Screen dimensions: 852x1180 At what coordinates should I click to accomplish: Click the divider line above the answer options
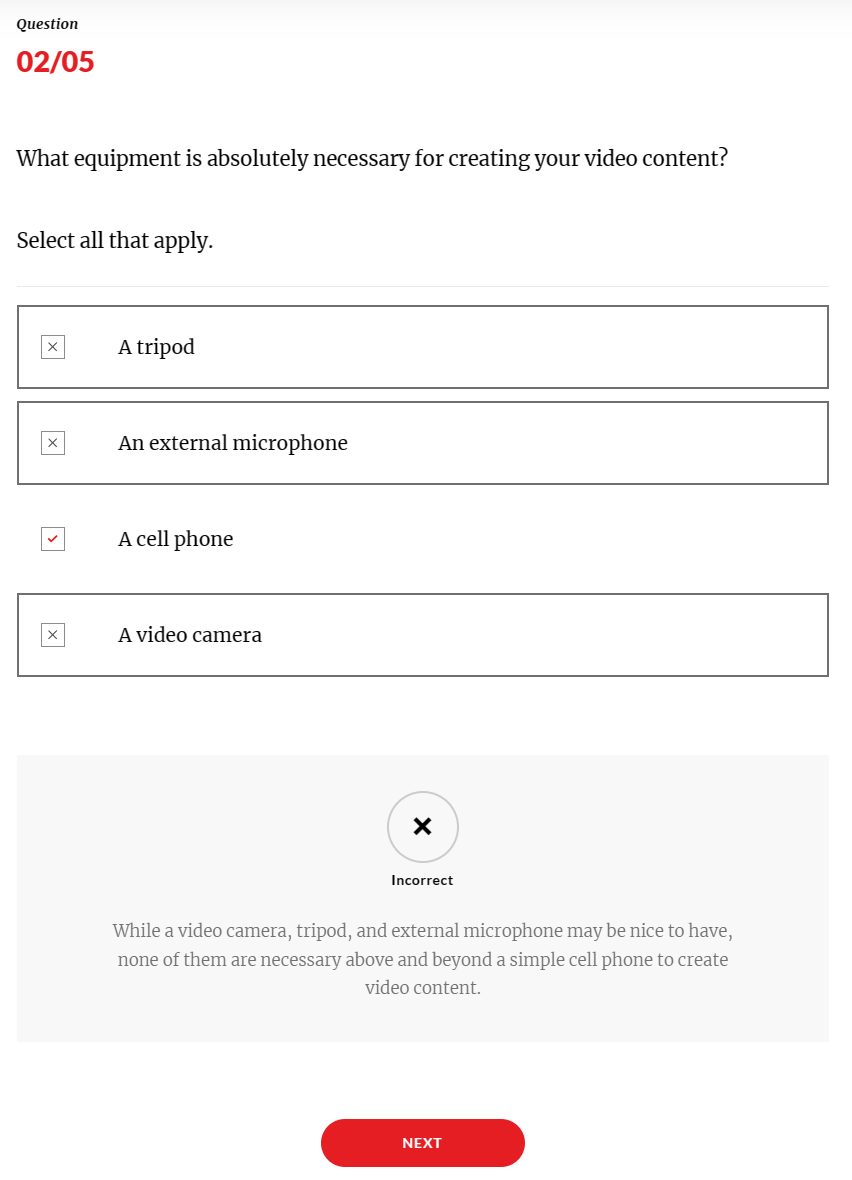tap(423, 287)
